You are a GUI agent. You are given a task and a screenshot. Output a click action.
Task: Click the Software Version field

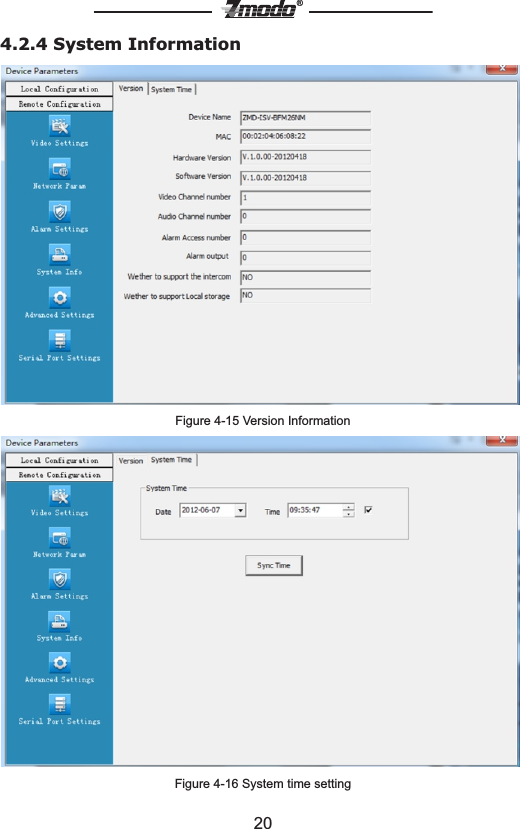point(305,178)
